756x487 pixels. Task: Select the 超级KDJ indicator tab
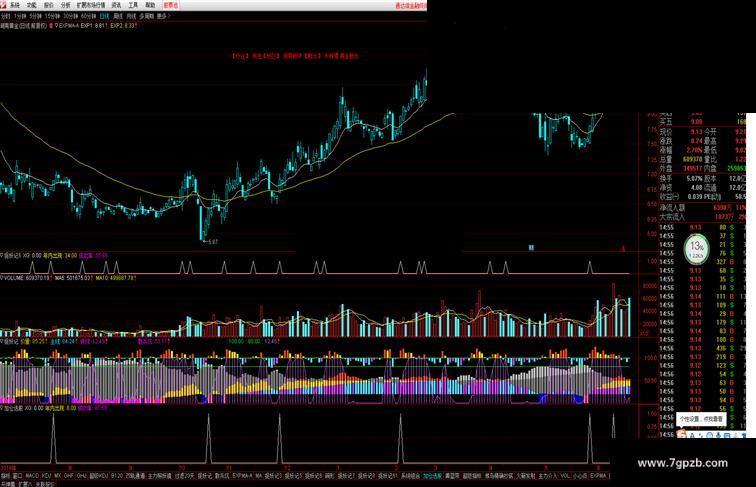pyautogui.click(x=99, y=476)
